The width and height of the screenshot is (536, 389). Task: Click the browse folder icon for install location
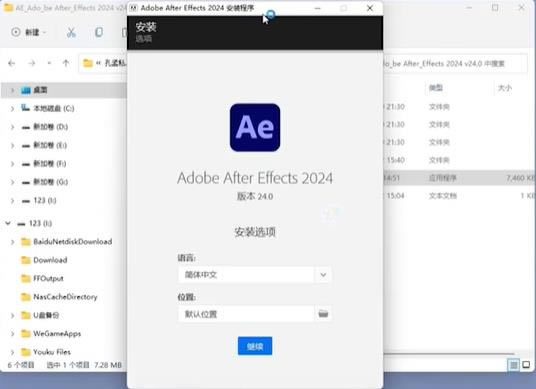click(x=323, y=314)
